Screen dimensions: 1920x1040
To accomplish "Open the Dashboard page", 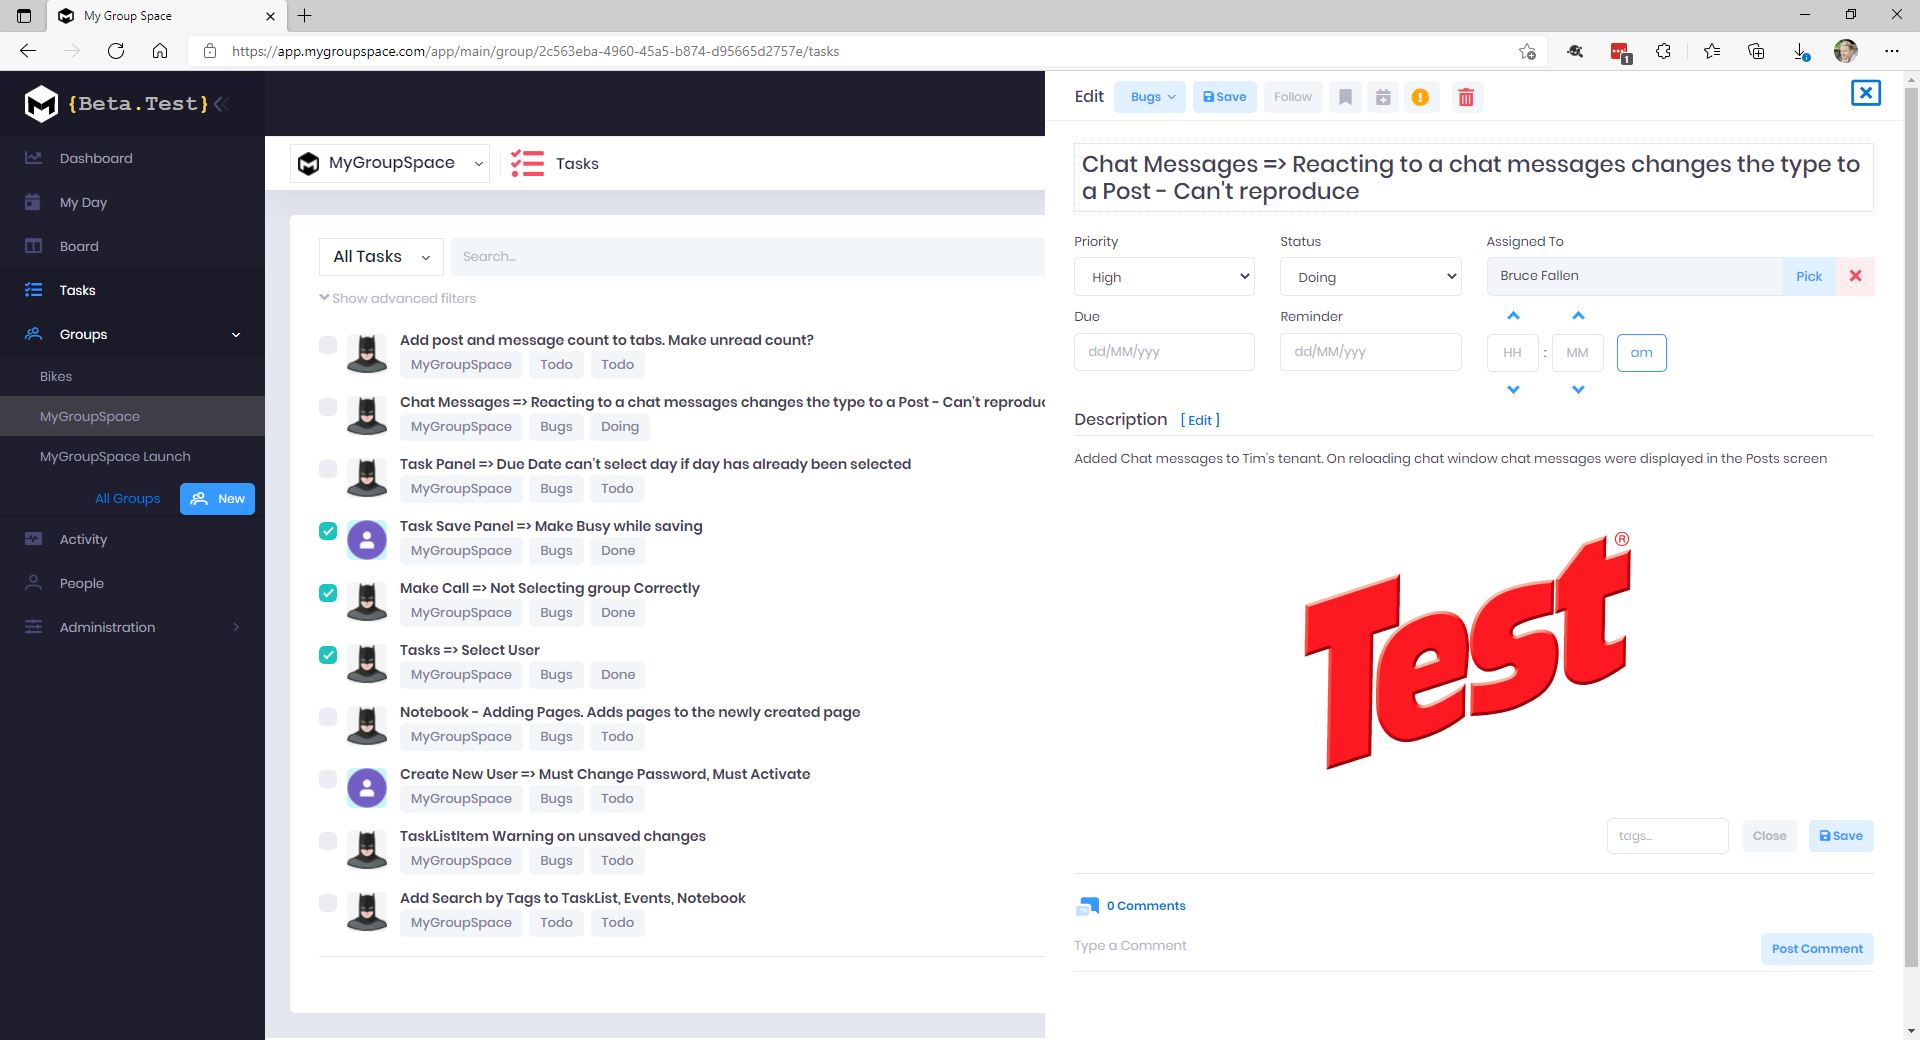I will 132,158.
